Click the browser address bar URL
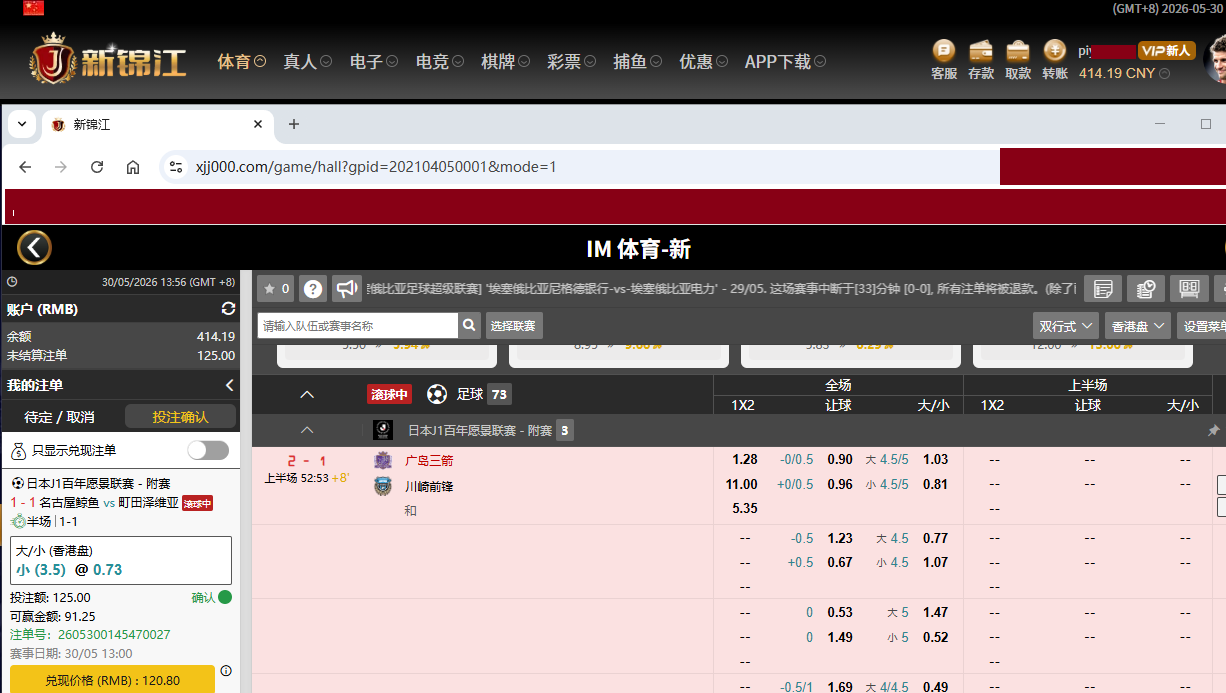Screen dimensions: 1226x693 coord(375,167)
